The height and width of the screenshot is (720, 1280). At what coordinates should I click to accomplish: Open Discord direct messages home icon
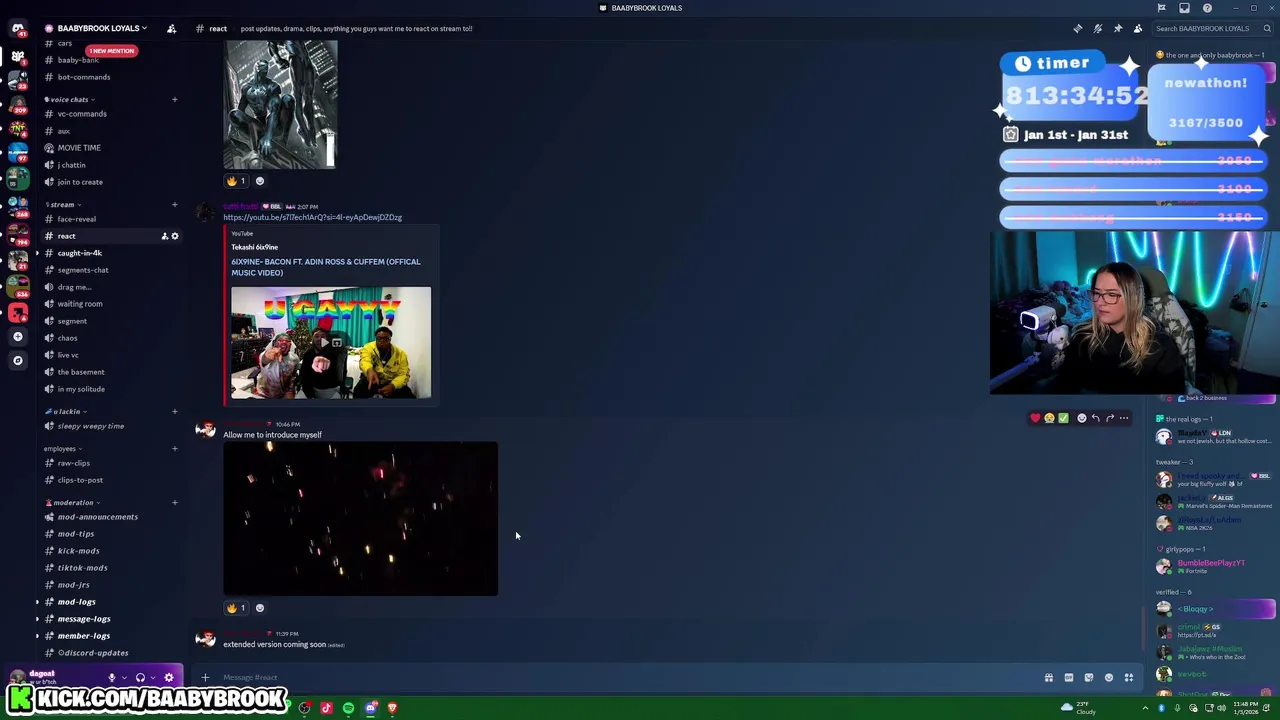tap(18, 28)
